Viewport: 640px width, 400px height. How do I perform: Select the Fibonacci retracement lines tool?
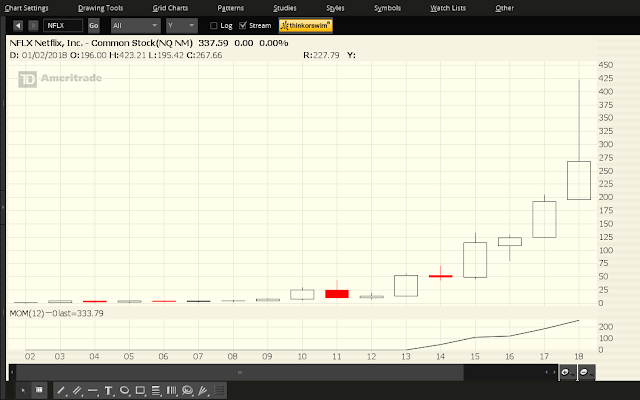pyautogui.click(x=156, y=391)
